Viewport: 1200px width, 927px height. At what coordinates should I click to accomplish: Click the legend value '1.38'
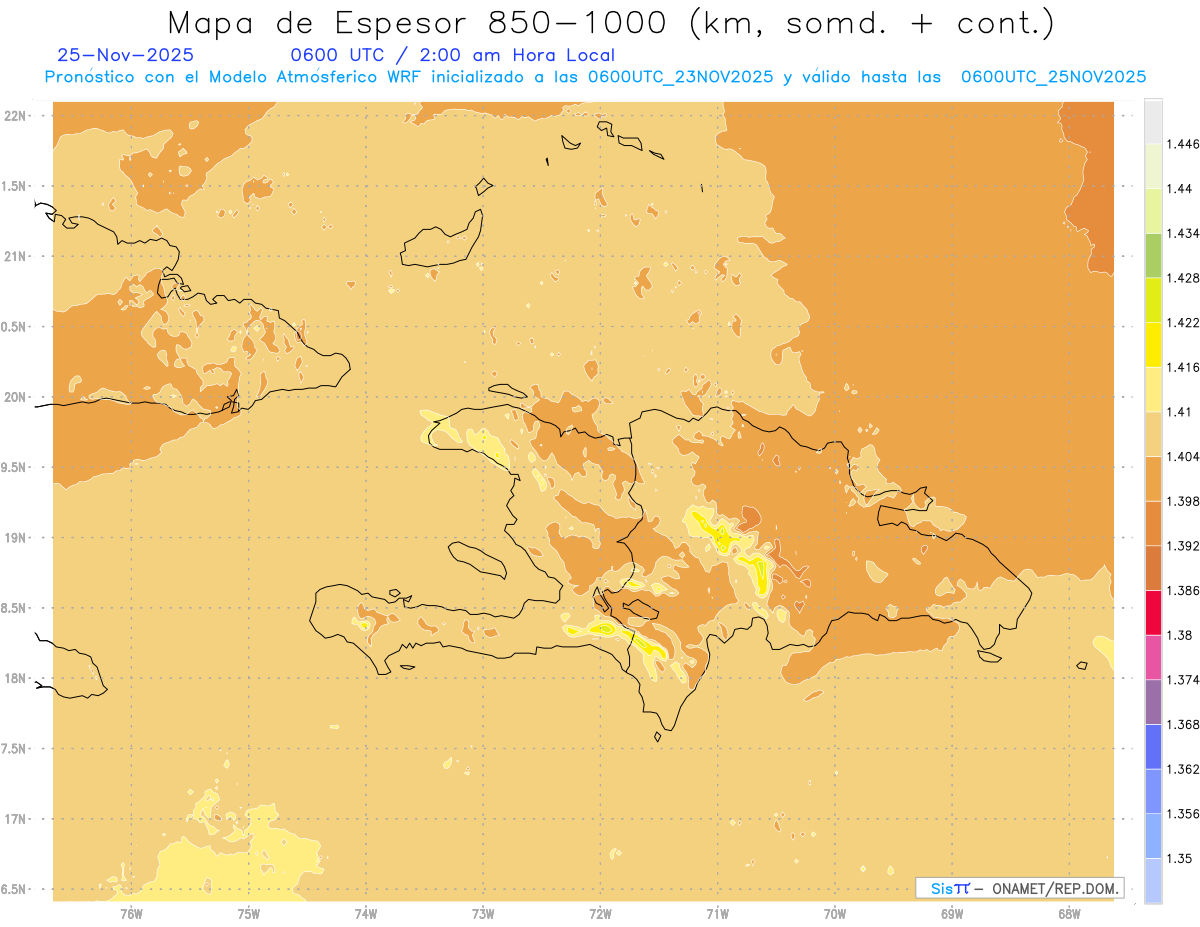click(x=1180, y=635)
